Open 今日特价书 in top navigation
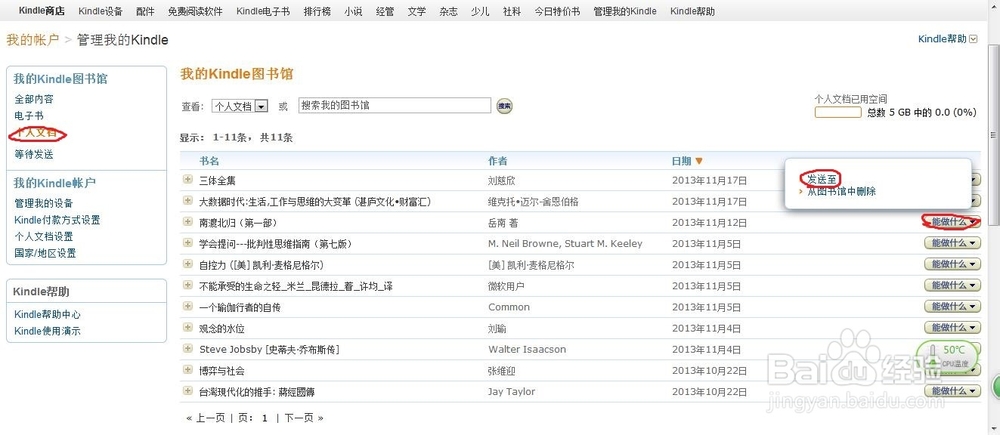 click(x=557, y=11)
